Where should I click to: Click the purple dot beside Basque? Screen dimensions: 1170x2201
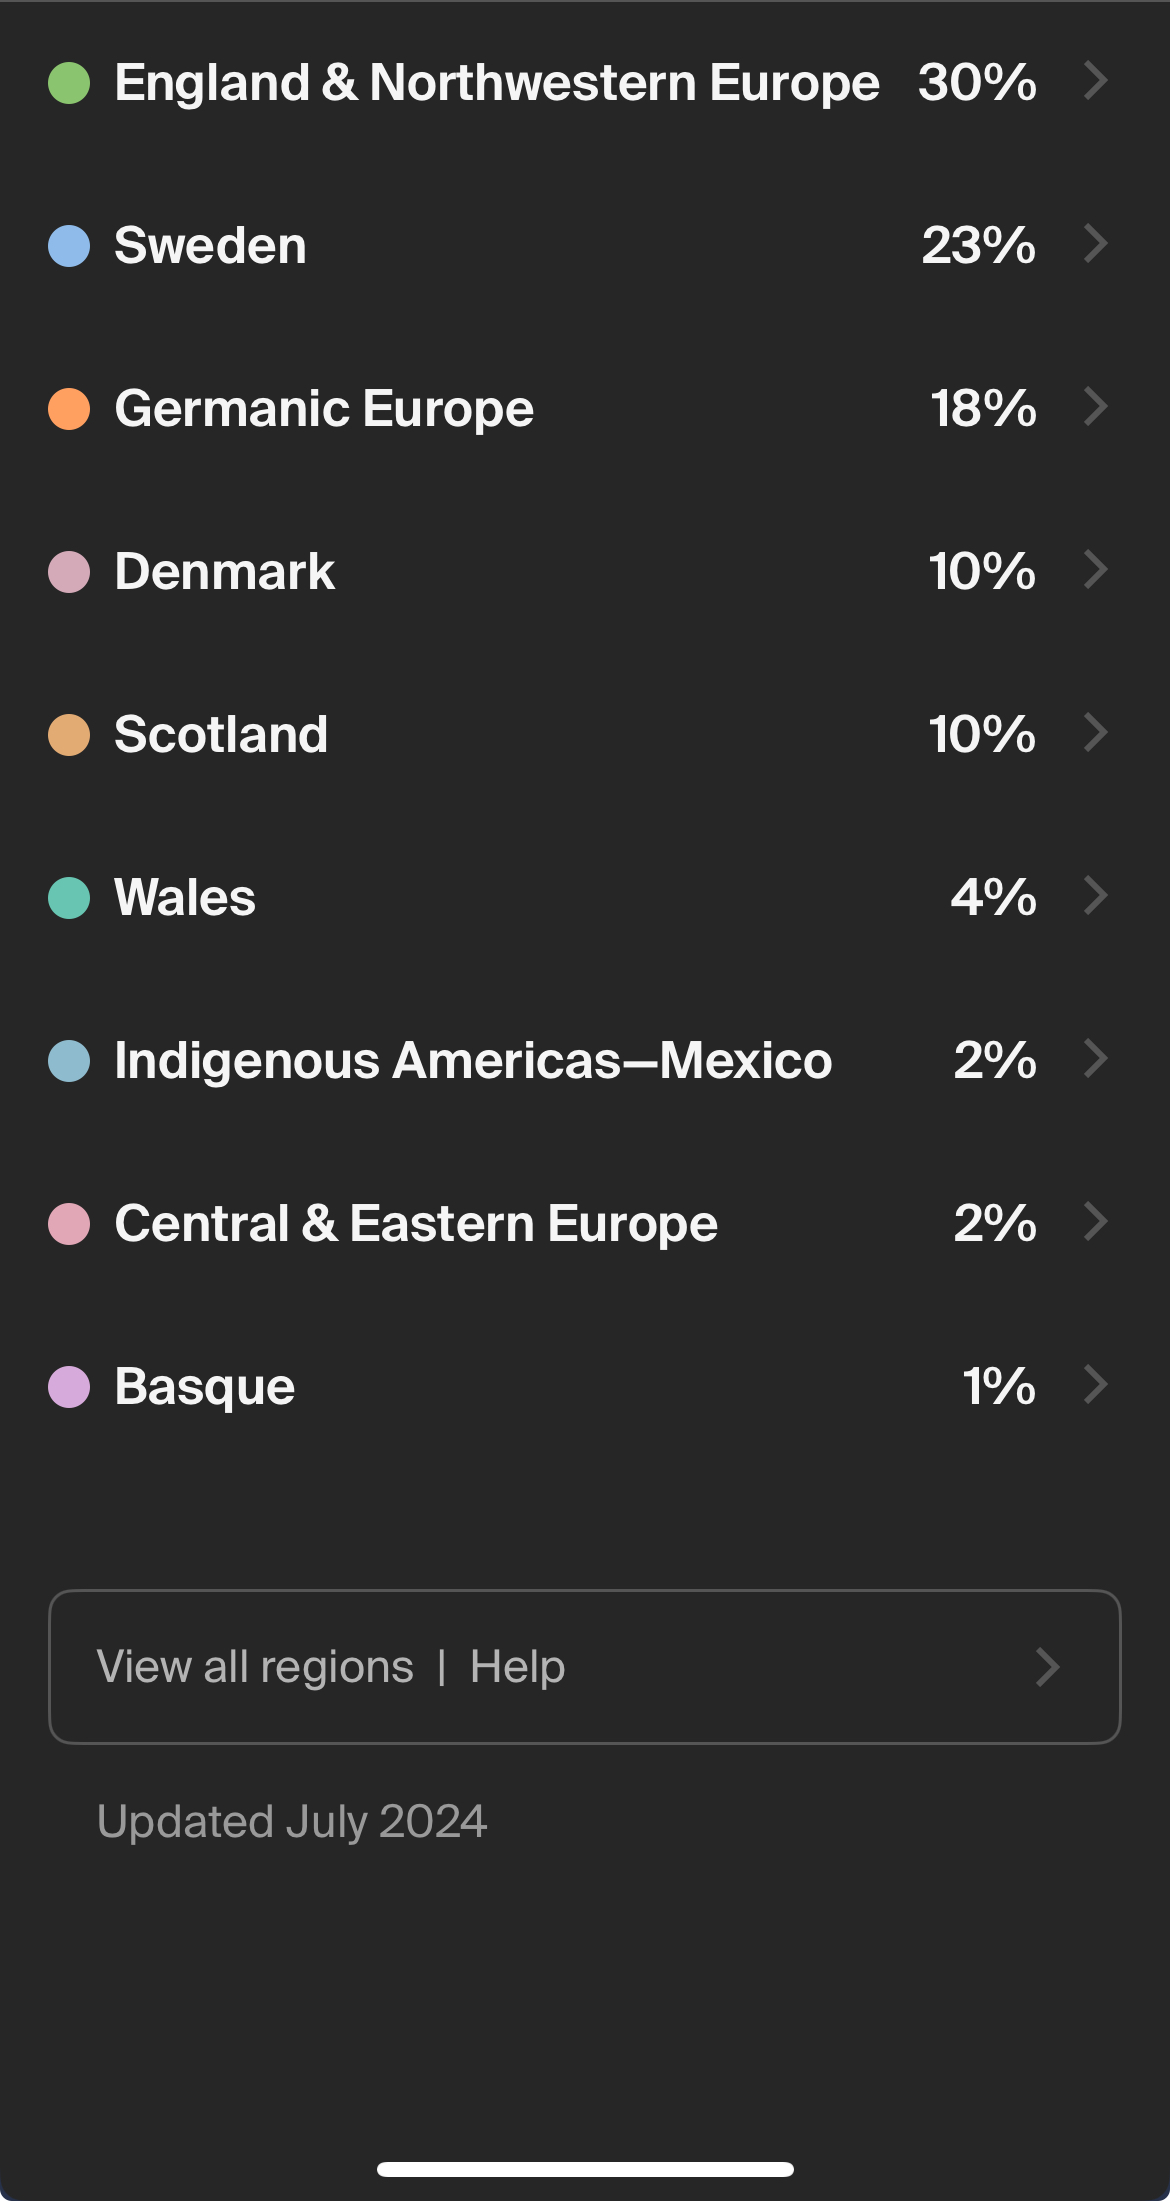pyautogui.click(x=69, y=1387)
